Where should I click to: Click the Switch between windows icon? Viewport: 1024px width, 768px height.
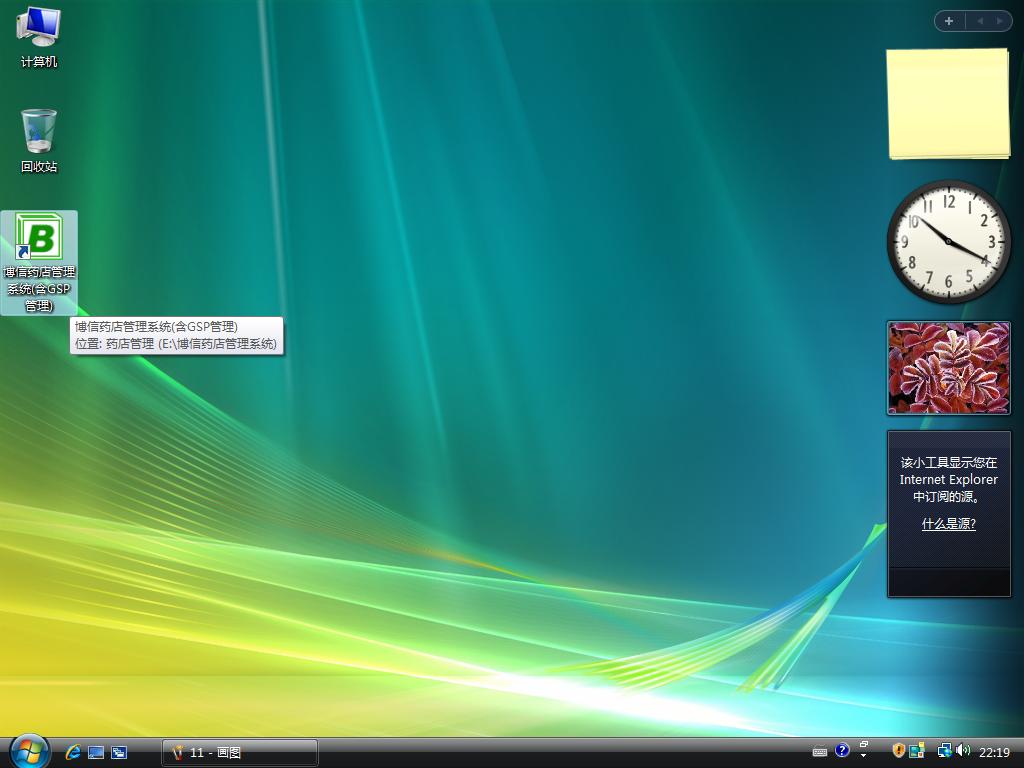[118, 752]
